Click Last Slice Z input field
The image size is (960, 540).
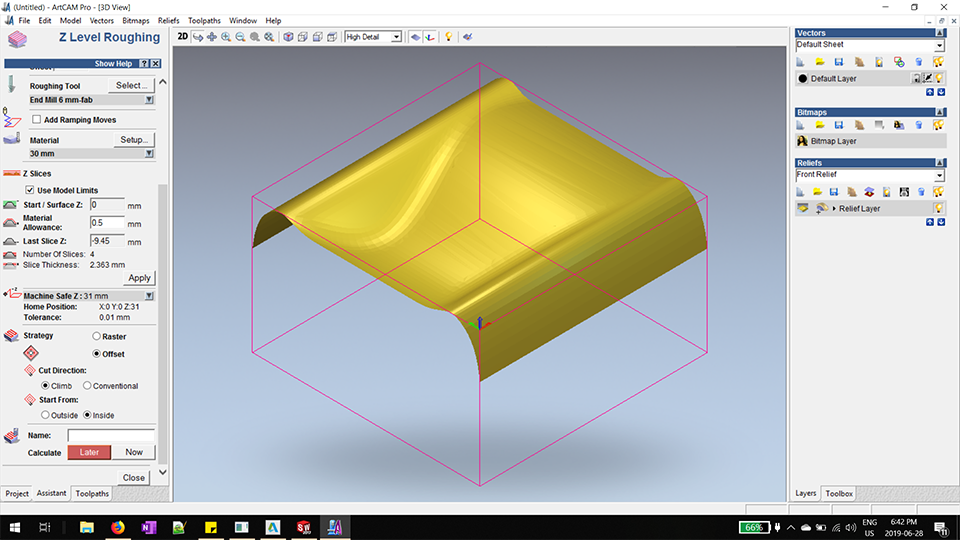(107, 241)
